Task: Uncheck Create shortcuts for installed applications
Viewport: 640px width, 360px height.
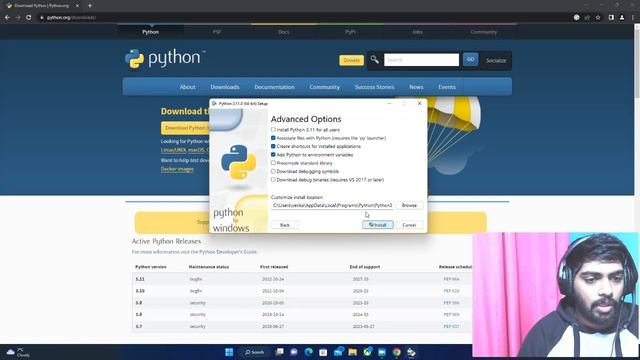Action: point(273,146)
